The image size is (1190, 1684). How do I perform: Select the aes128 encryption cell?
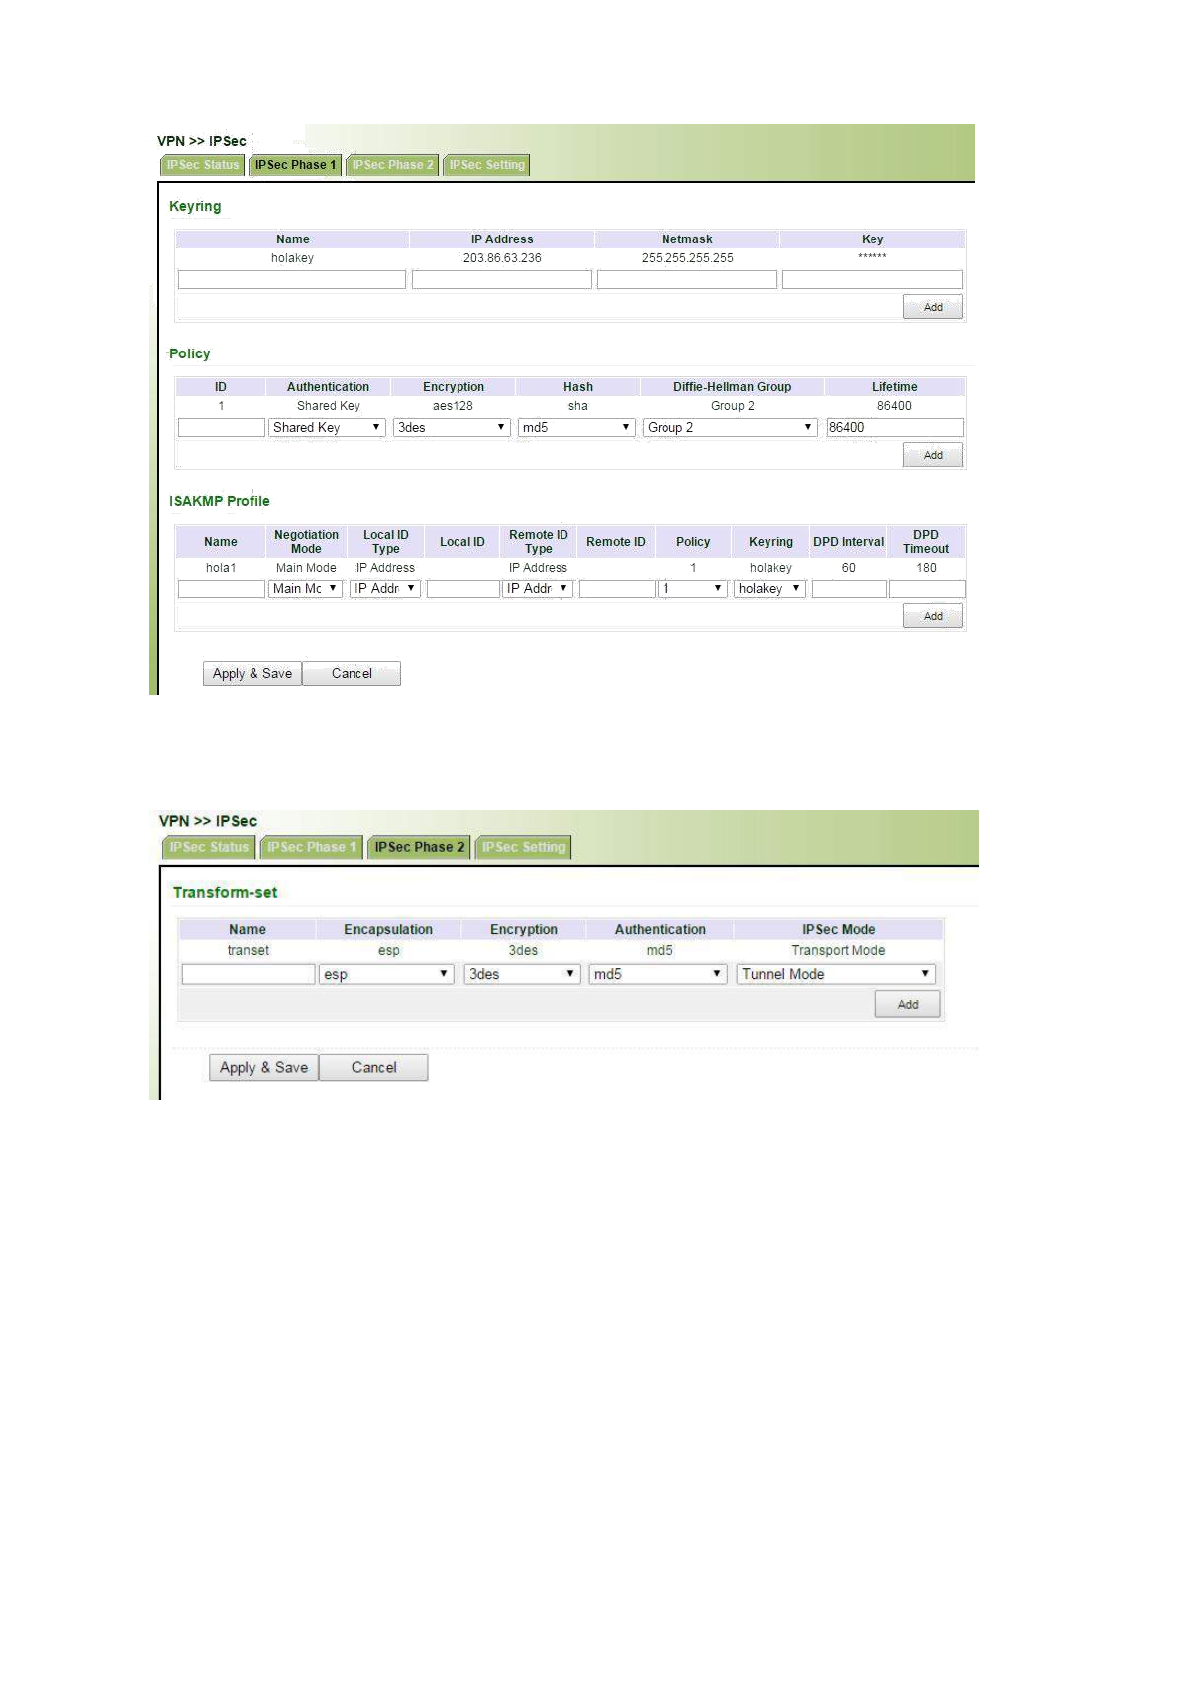pyautogui.click(x=453, y=406)
